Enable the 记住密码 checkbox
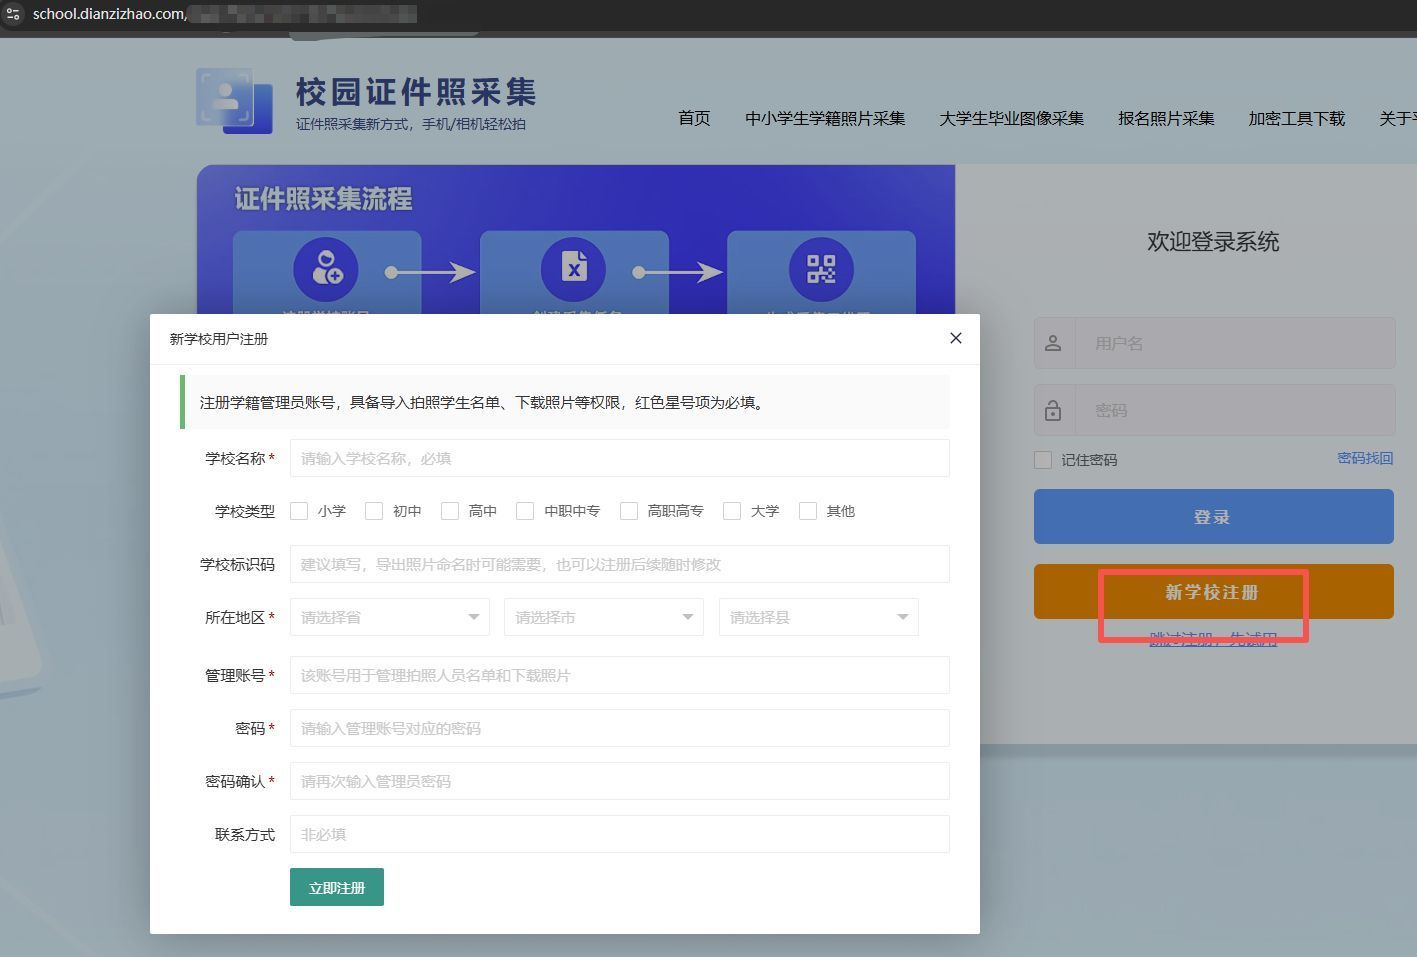The height and width of the screenshot is (957, 1417). (x=1043, y=460)
